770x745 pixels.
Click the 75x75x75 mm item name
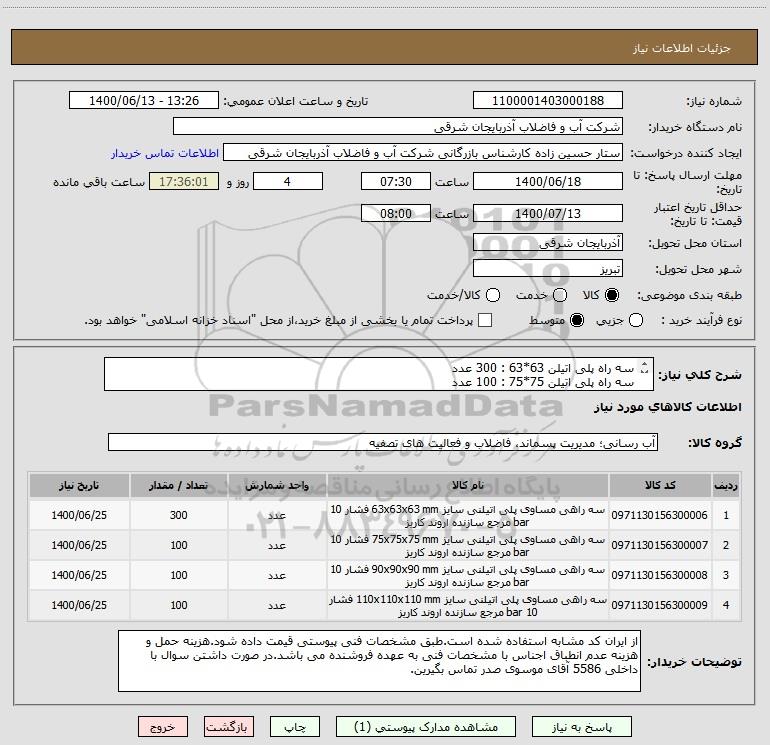tap(468, 546)
